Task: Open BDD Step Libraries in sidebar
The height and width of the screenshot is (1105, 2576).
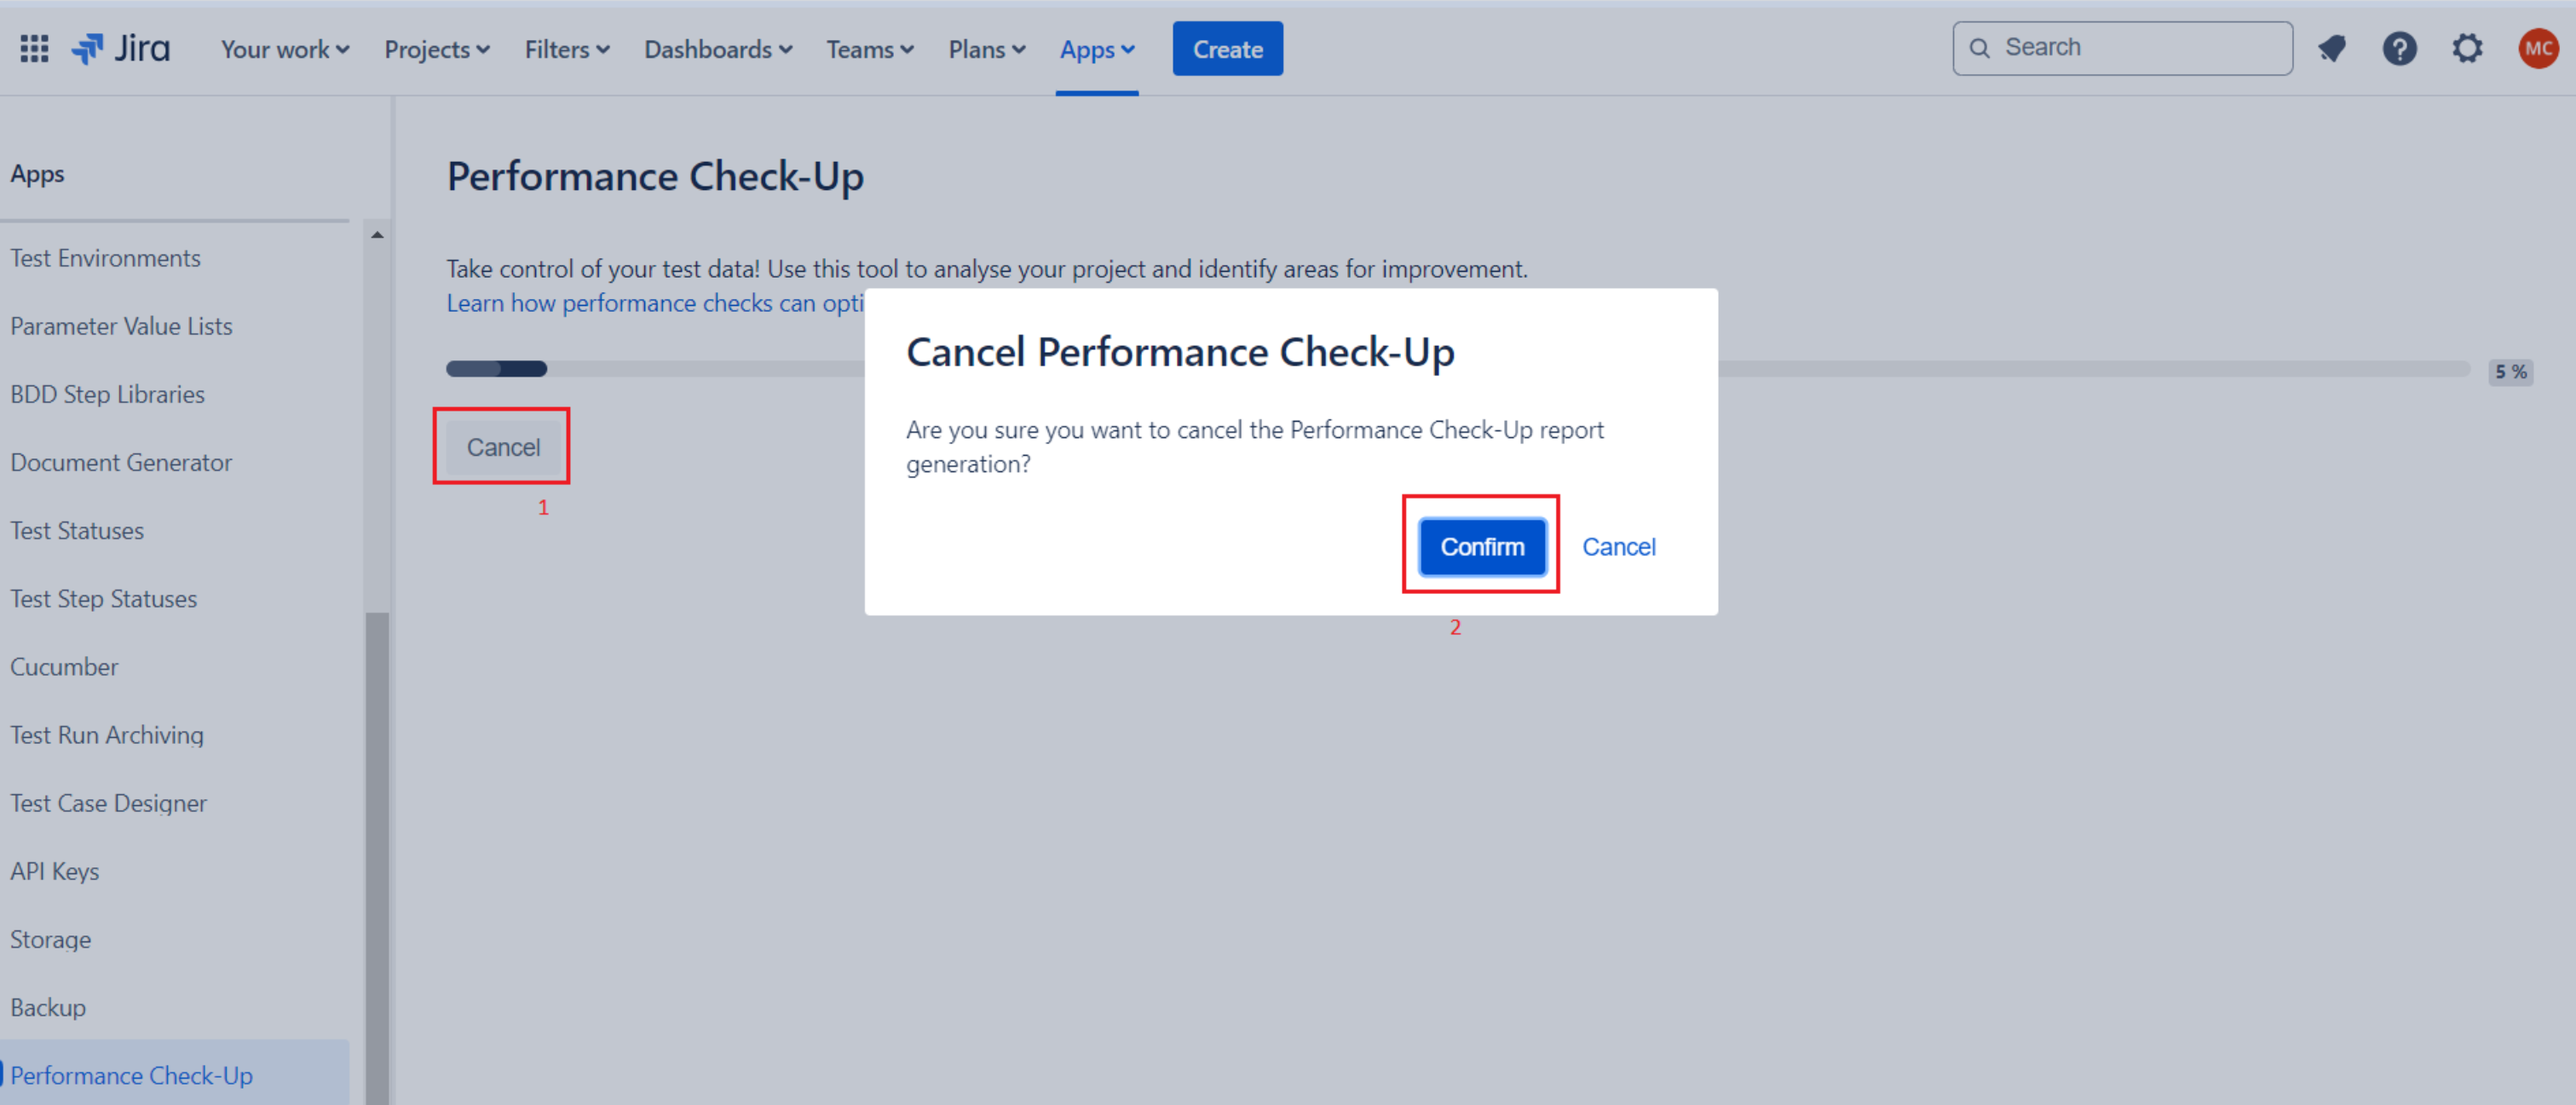Action: point(107,394)
